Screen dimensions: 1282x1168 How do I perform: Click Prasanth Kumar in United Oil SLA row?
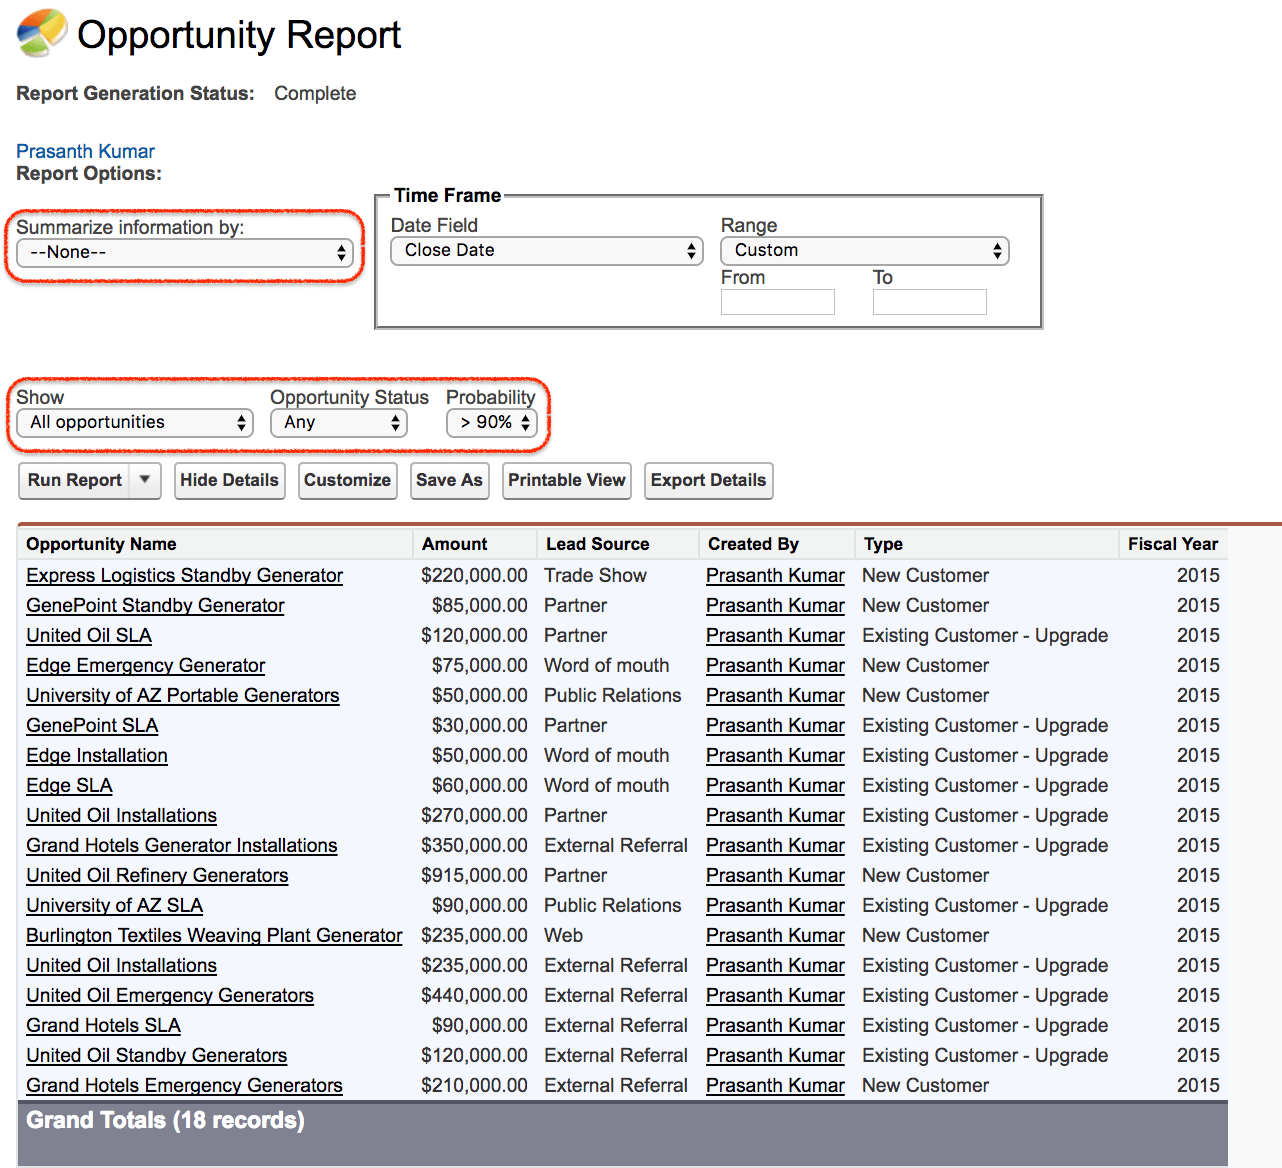[775, 635]
